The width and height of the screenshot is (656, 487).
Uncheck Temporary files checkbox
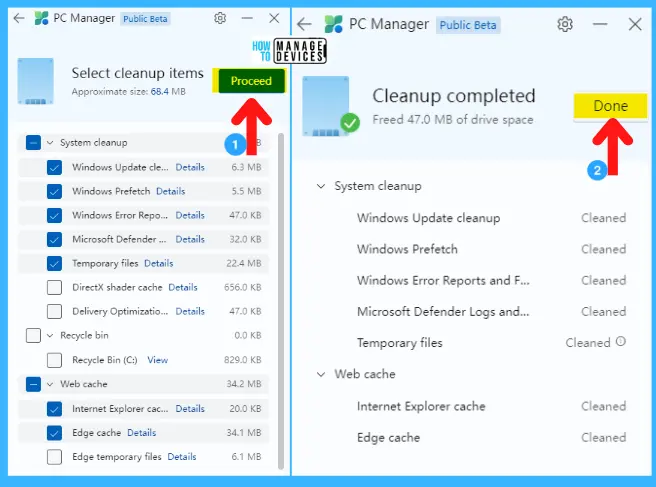(54, 264)
